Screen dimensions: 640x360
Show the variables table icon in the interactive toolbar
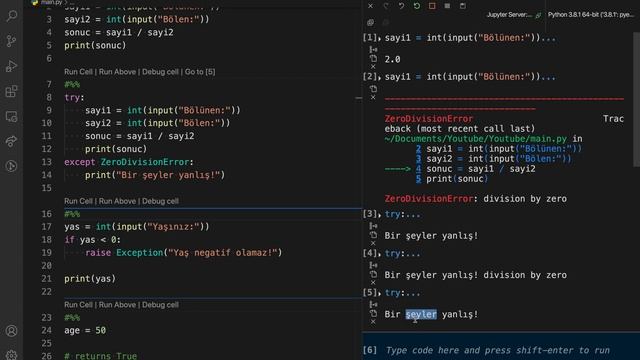pyautogui.click(x=447, y=6)
